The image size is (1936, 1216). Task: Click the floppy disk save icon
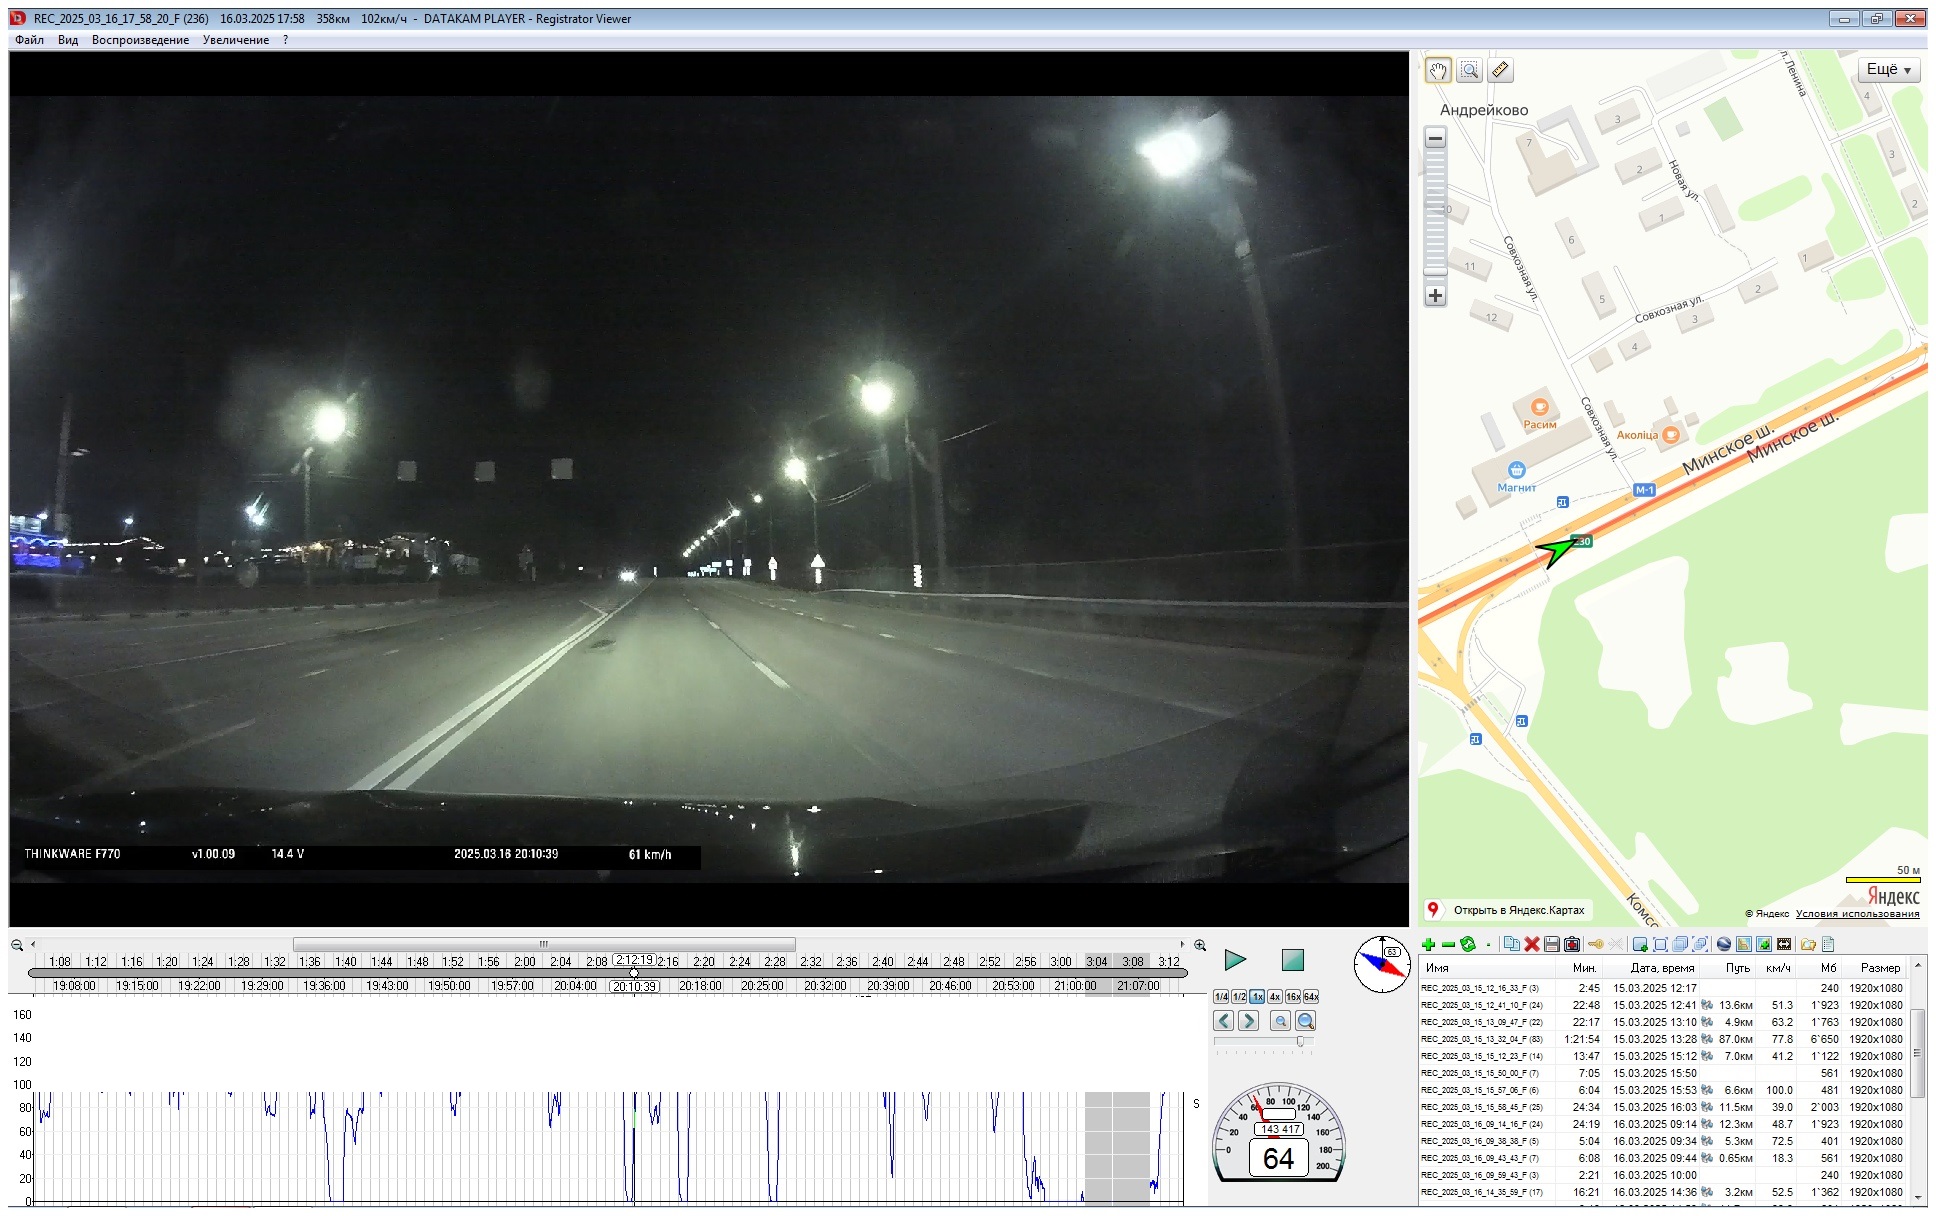(x=1551, y=944)
